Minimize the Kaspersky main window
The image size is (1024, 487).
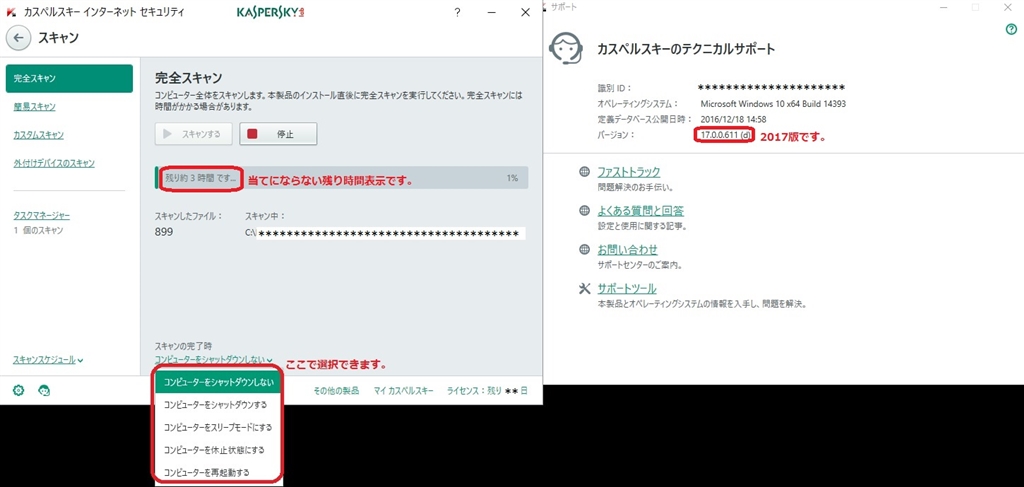pos(491,12)
